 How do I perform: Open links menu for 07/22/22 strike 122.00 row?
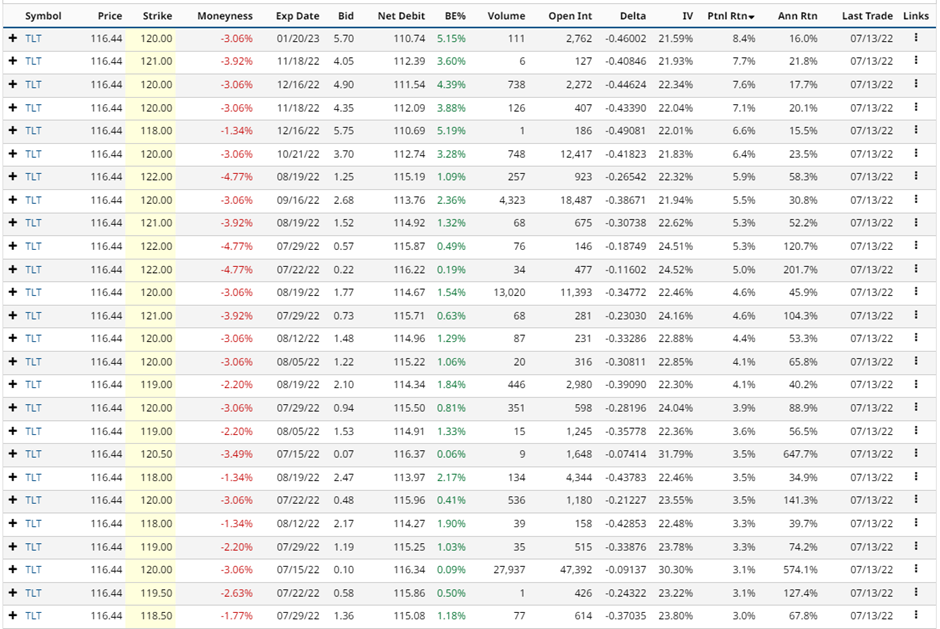[915, 270]
